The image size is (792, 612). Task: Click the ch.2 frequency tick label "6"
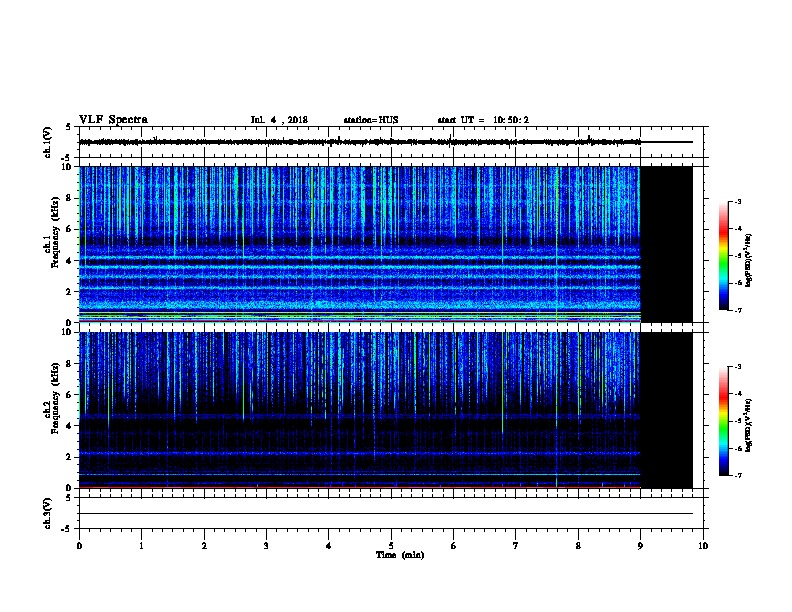tap(70, 395)
